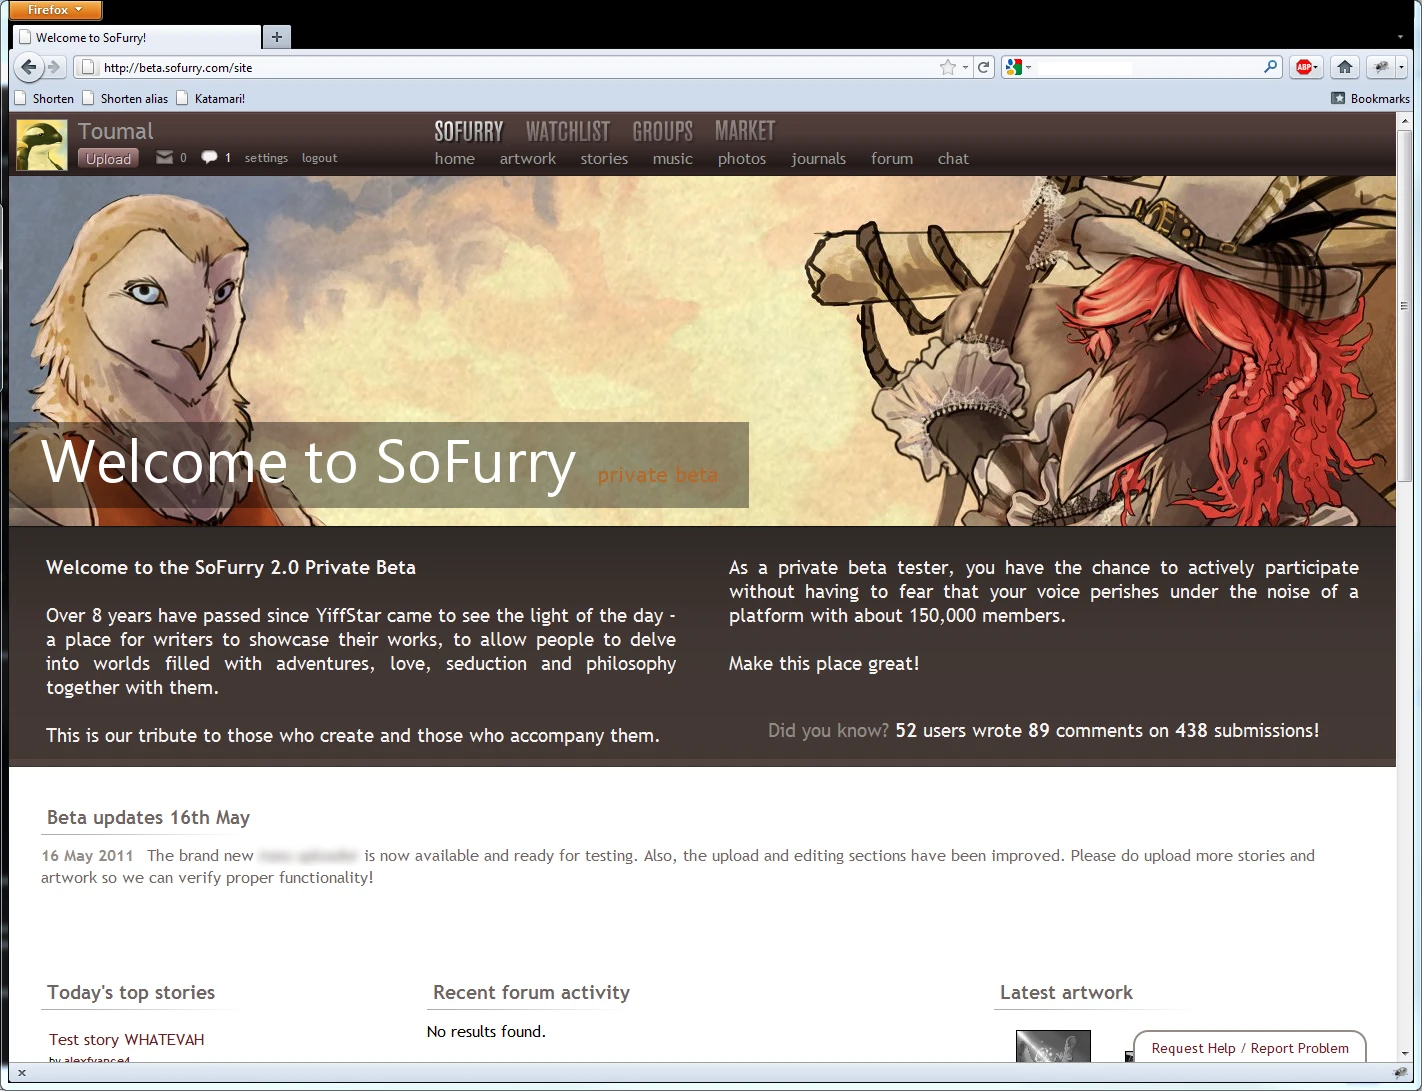Open the list all tabs dropdown
Image resolution: width=1422 pixels, height=1091 pixels.
point(1401,37)
